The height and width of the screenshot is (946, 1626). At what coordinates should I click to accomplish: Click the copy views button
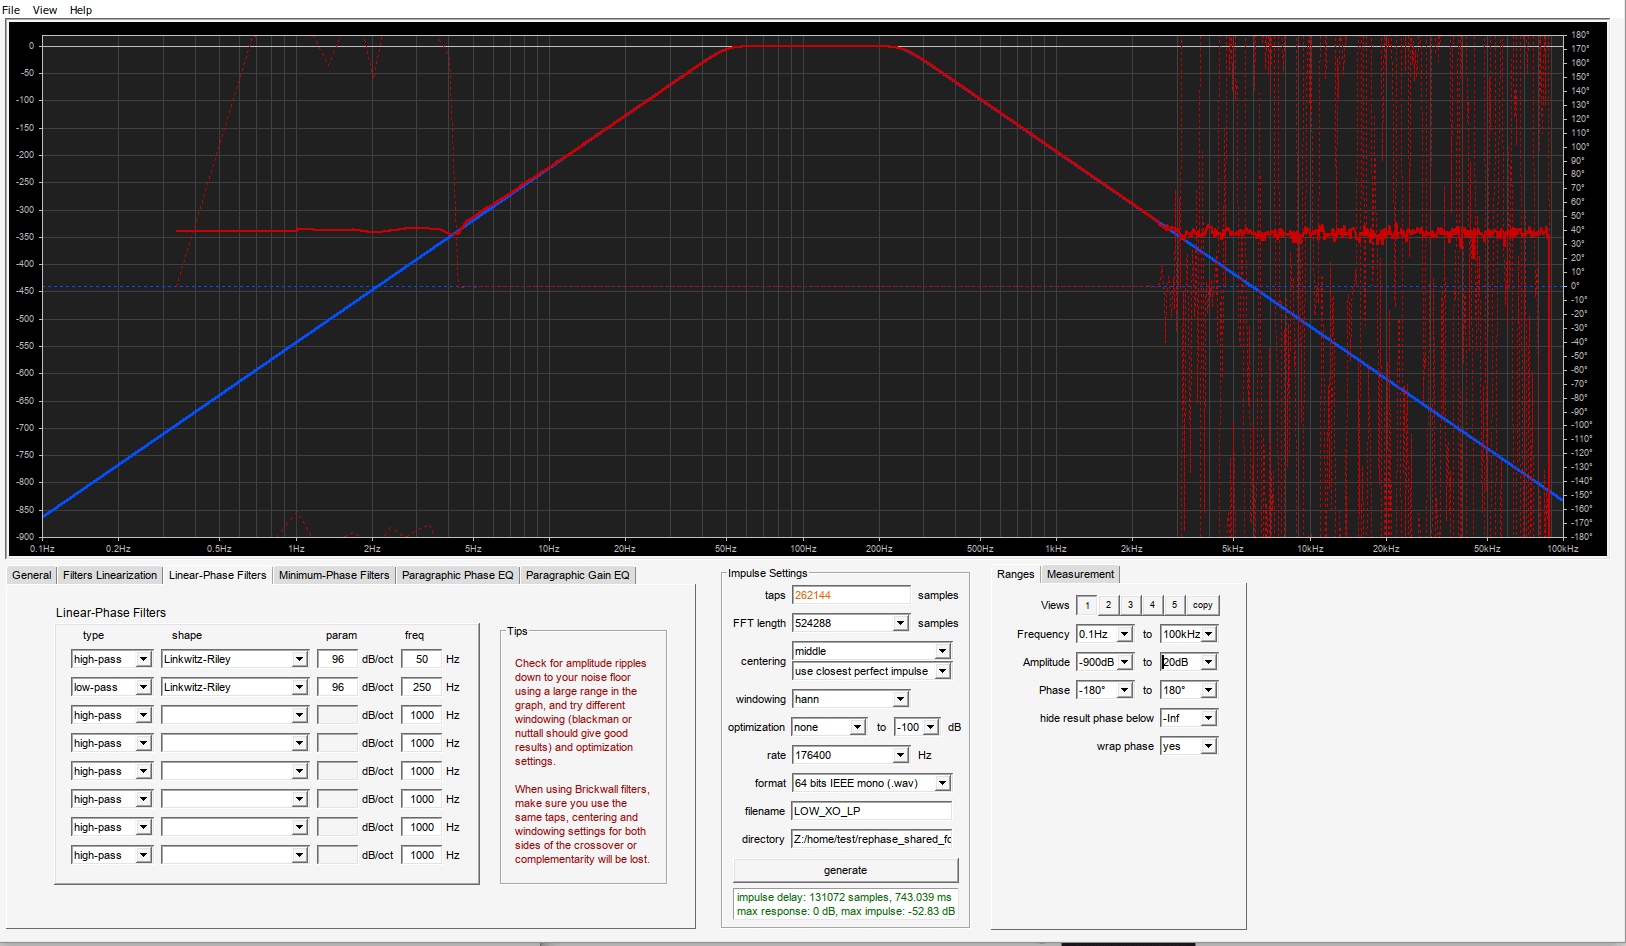[x=1203, y=605]
